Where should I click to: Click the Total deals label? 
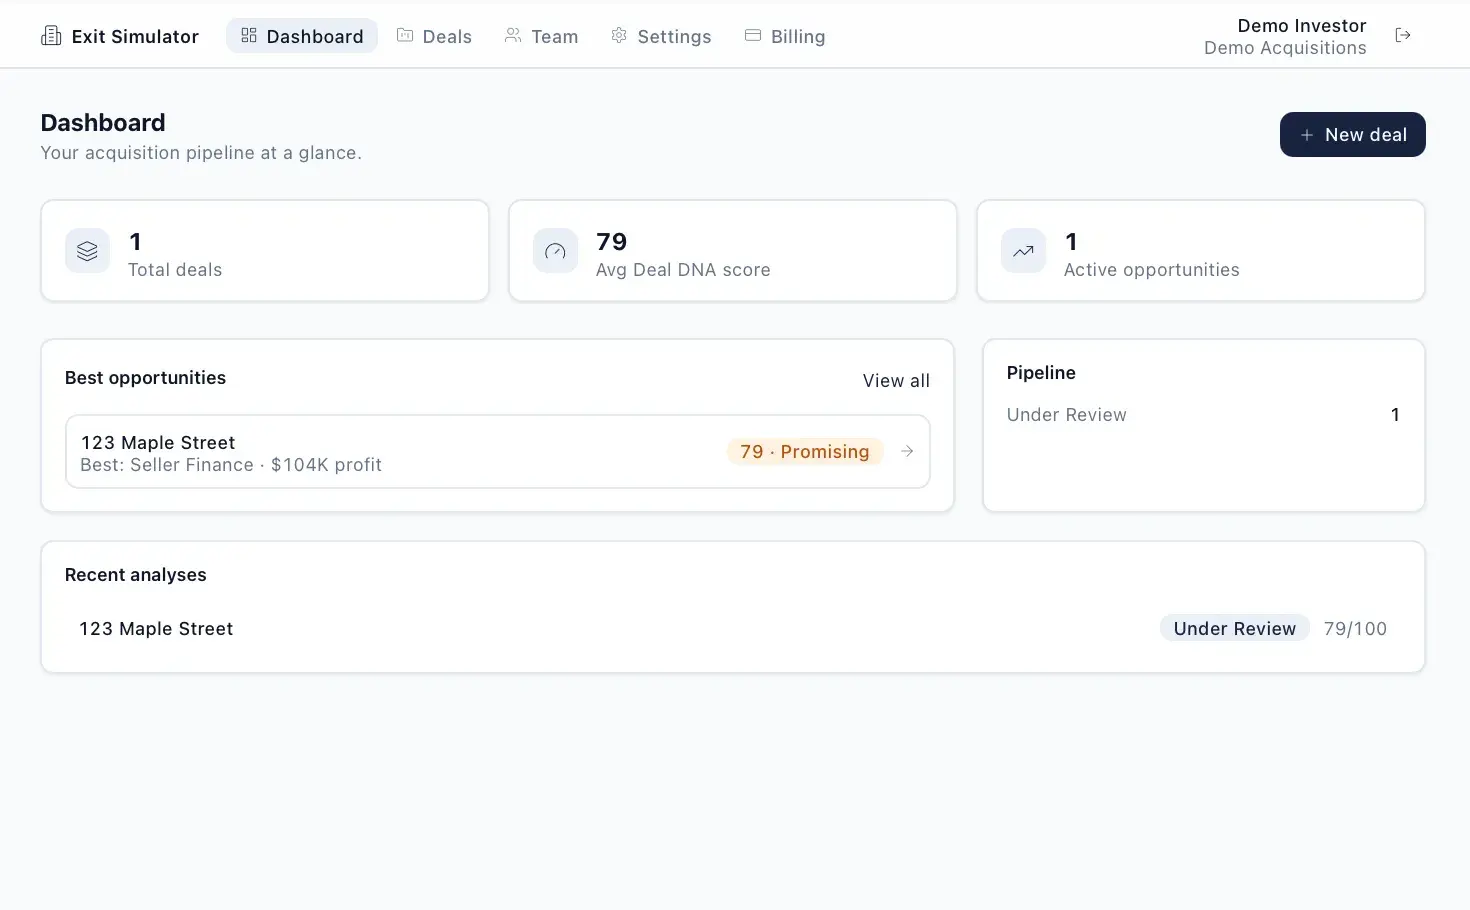click(175, 270)
